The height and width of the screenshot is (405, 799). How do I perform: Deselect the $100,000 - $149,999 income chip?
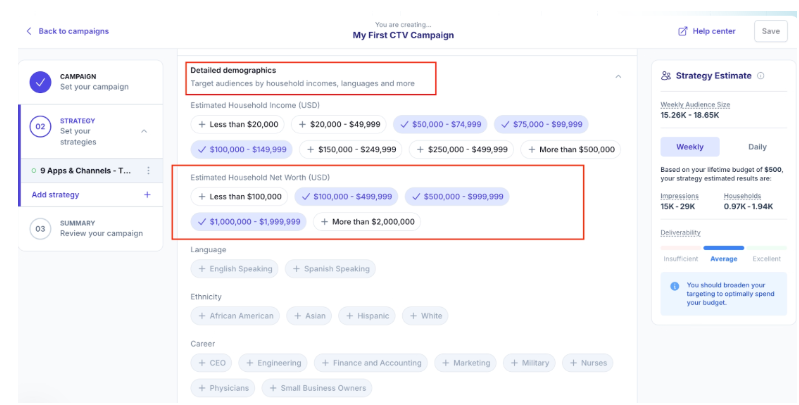(242, 150)
